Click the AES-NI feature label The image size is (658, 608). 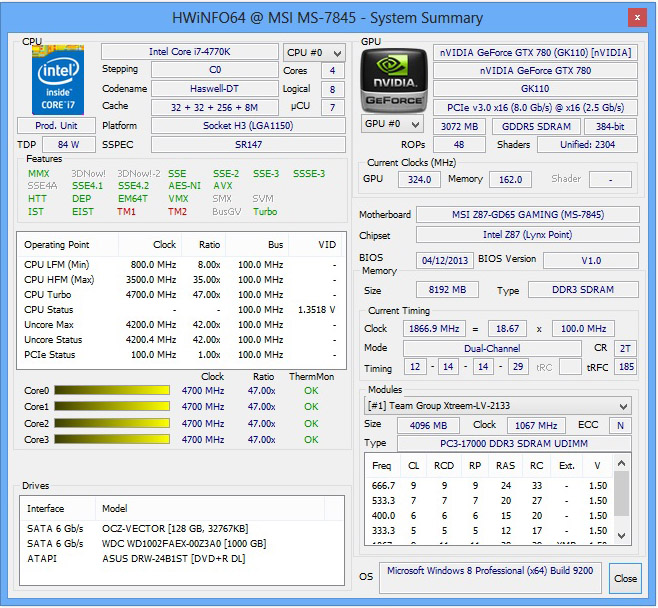pos(184,186)
